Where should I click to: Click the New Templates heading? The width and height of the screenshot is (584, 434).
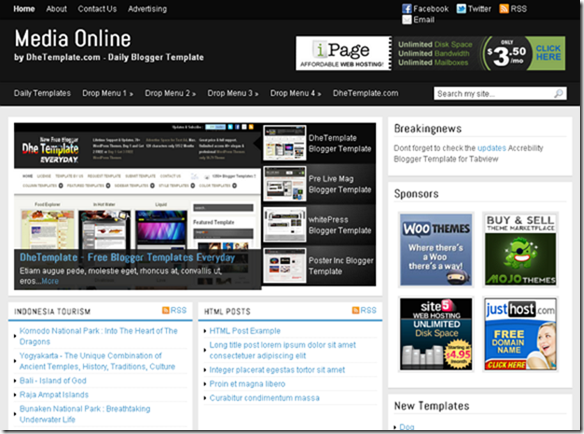click(x=431, y=406)
